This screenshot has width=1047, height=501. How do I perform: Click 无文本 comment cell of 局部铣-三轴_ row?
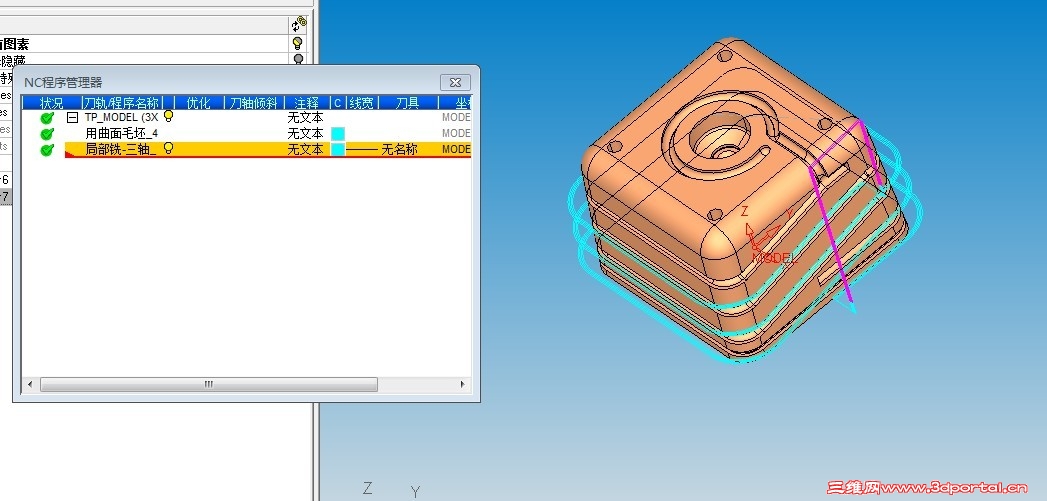point(305,149)
